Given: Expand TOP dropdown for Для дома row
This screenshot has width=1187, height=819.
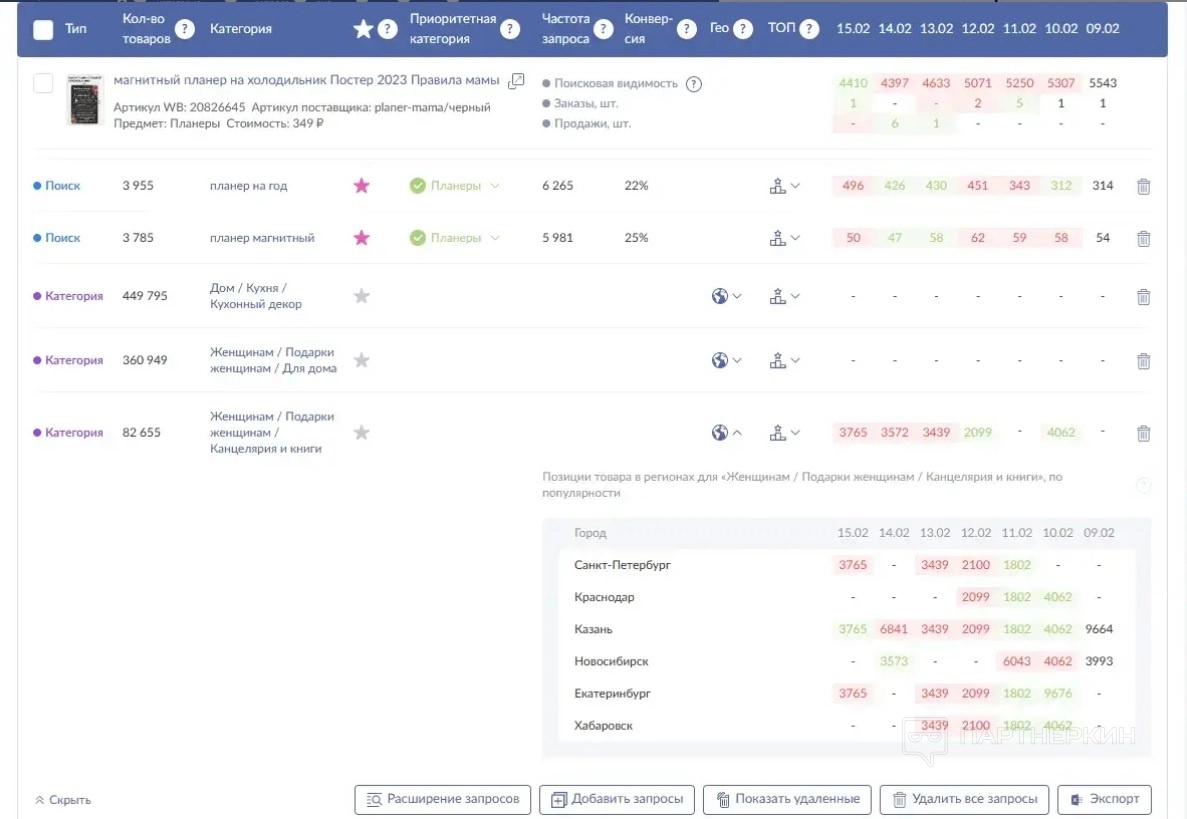Looking at the screenshot, I should click(785, 360).
